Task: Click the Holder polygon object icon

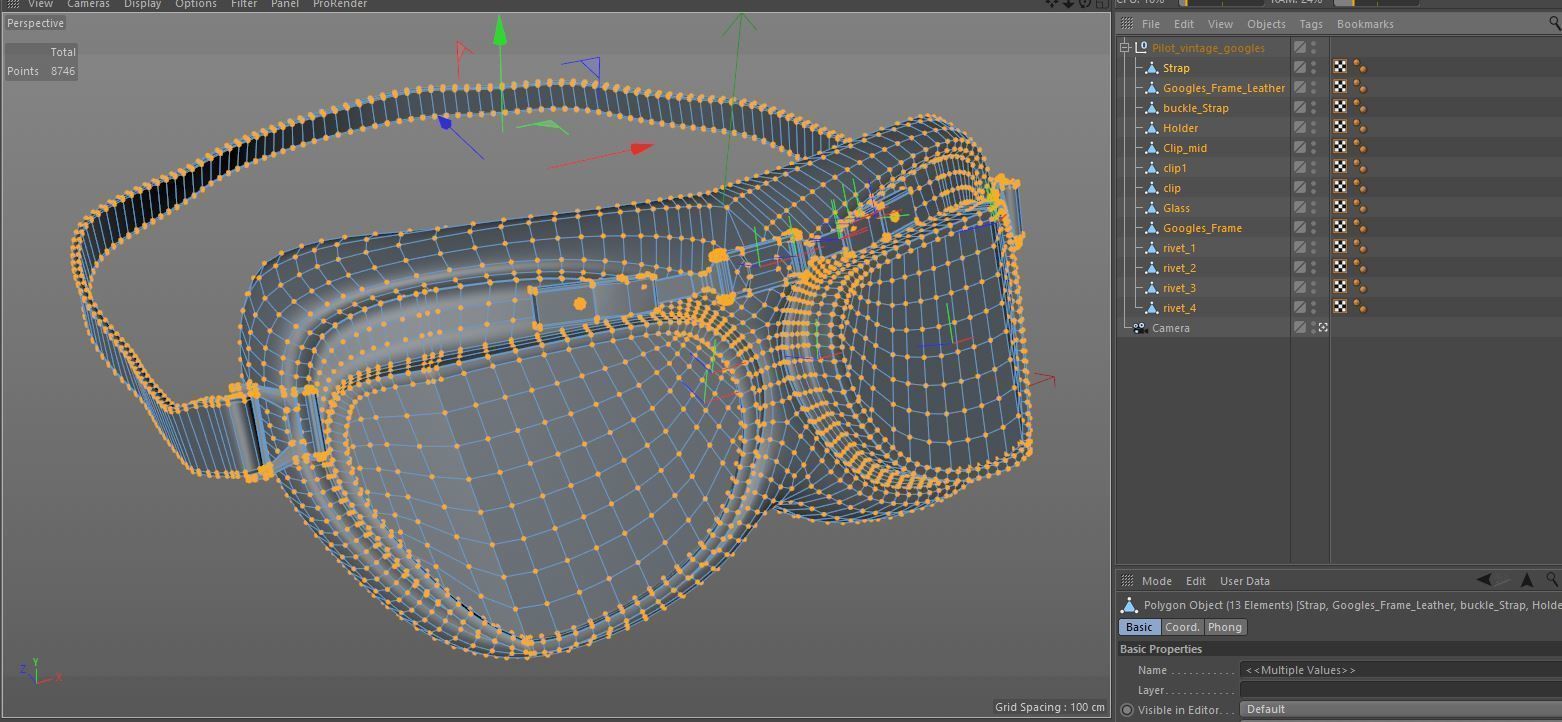Action: [x=1151, y=128]
